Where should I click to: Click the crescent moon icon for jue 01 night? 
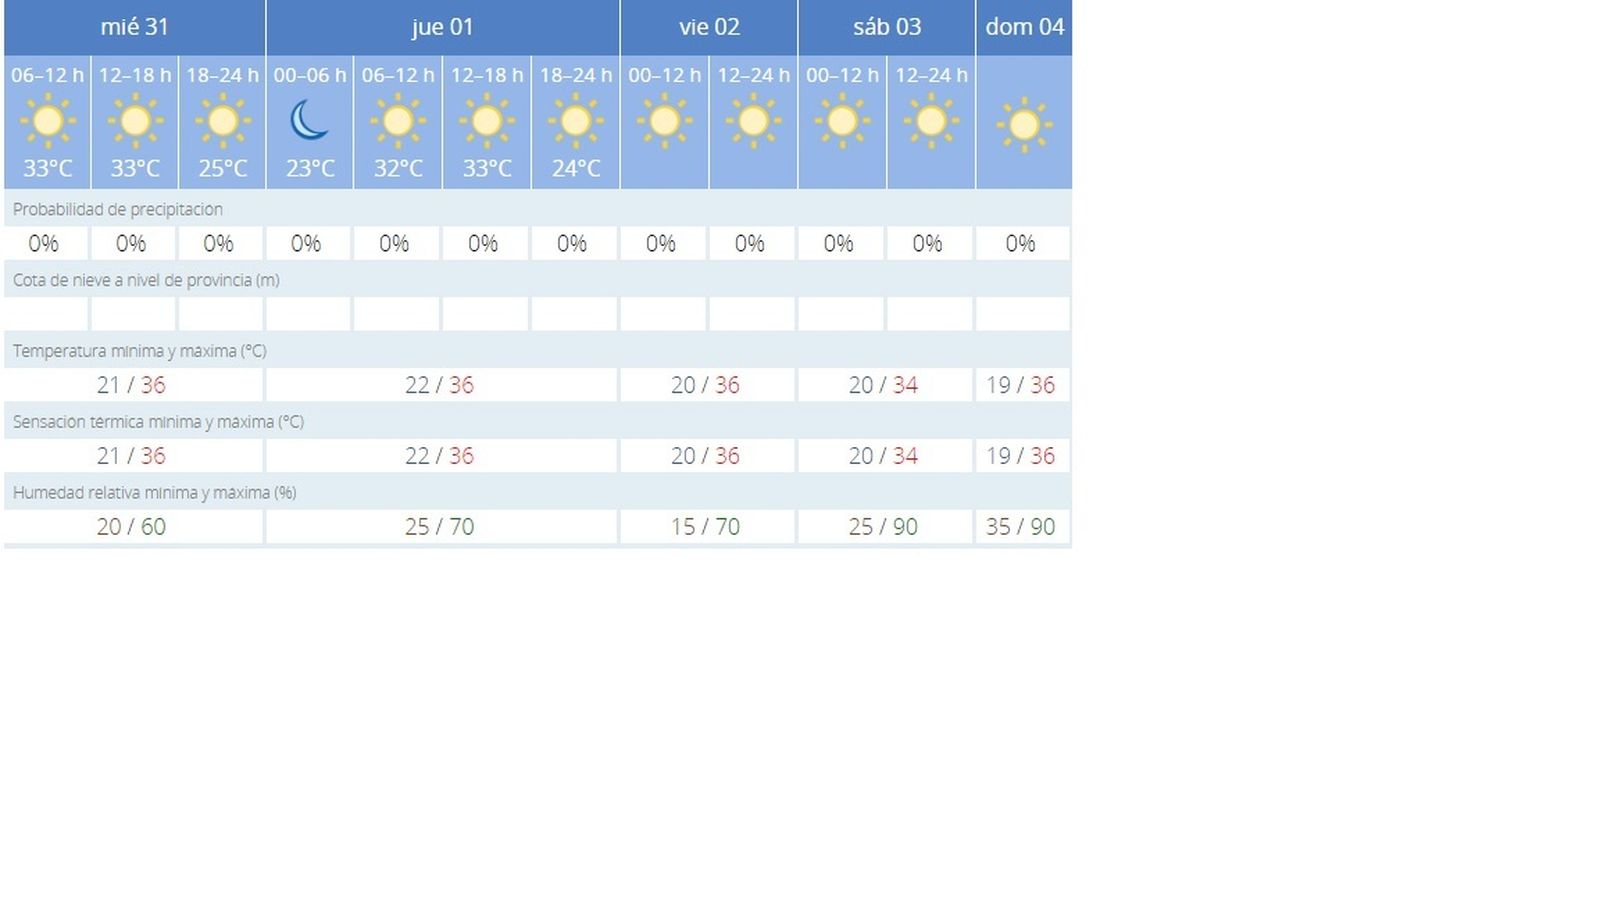310,122
